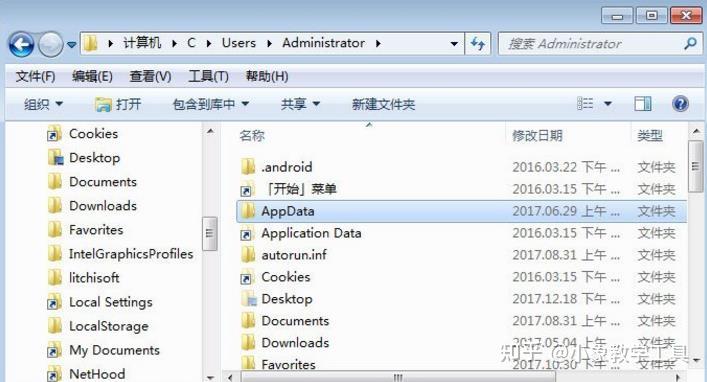Click the navigation pane scroll down arrow
Image resolution: width=707 pixels, height=382 pixels.
[x=210, y=377]
